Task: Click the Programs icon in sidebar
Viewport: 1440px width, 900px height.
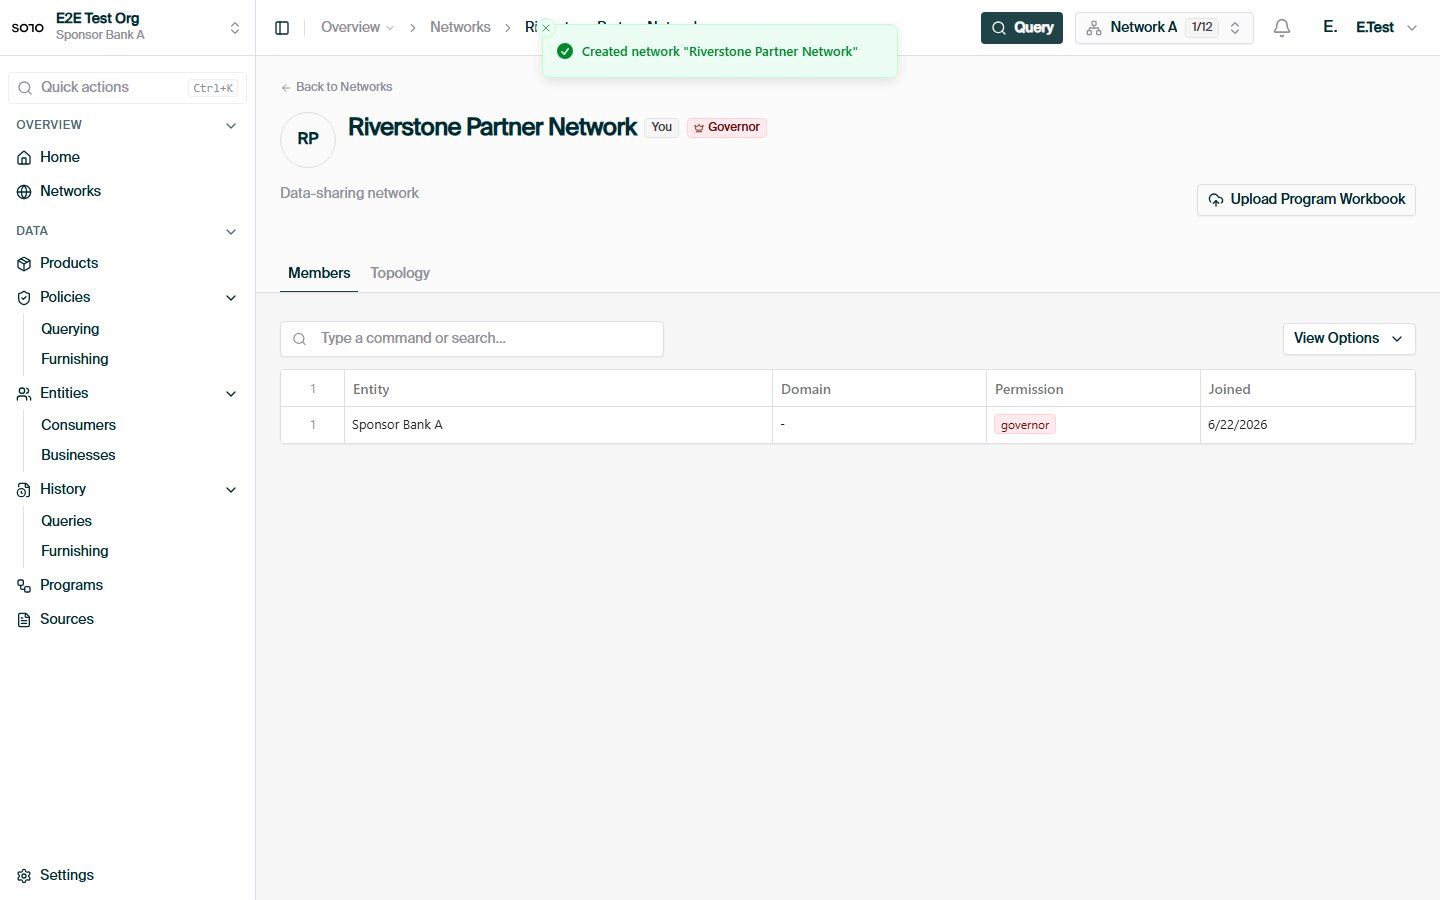Action: pos(24,586)
